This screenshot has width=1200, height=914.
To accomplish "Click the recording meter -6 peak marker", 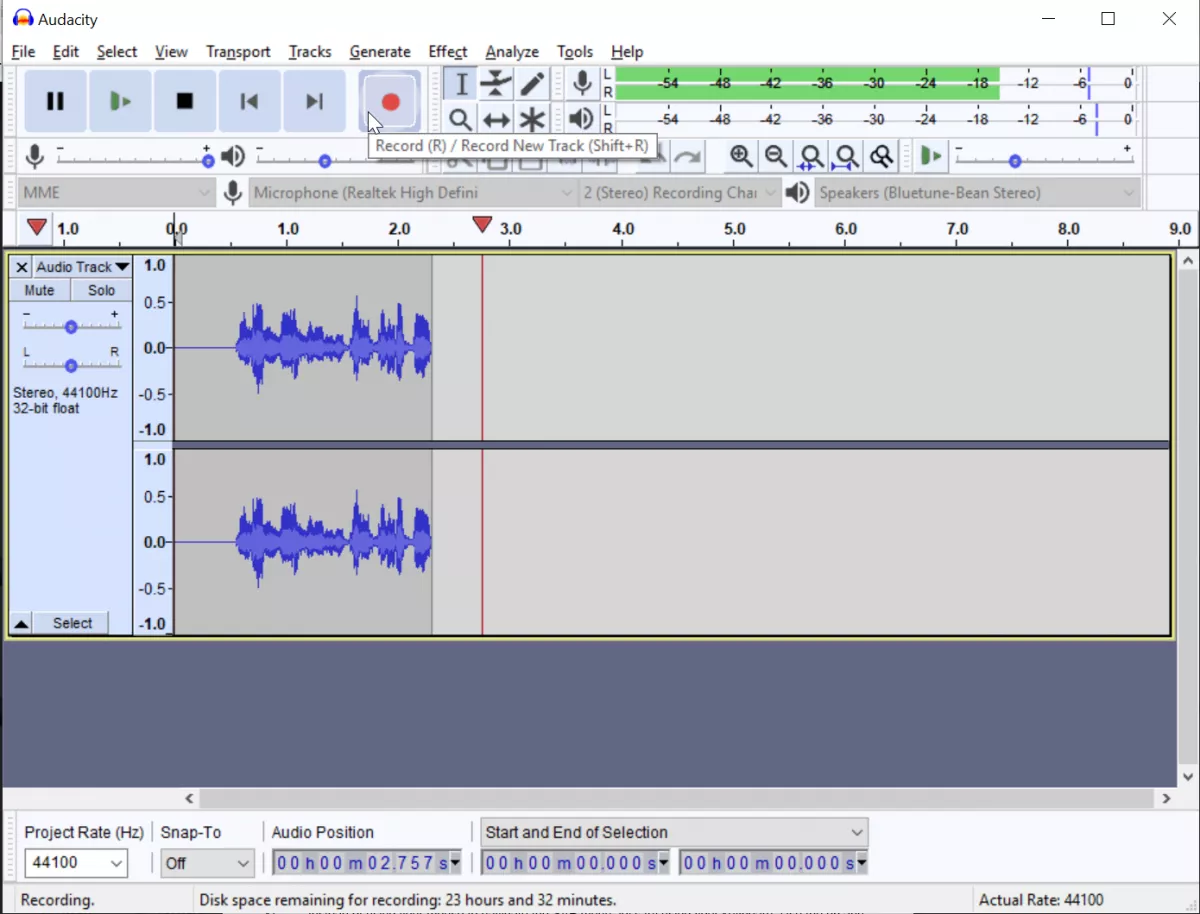I will coord(1089,84).
